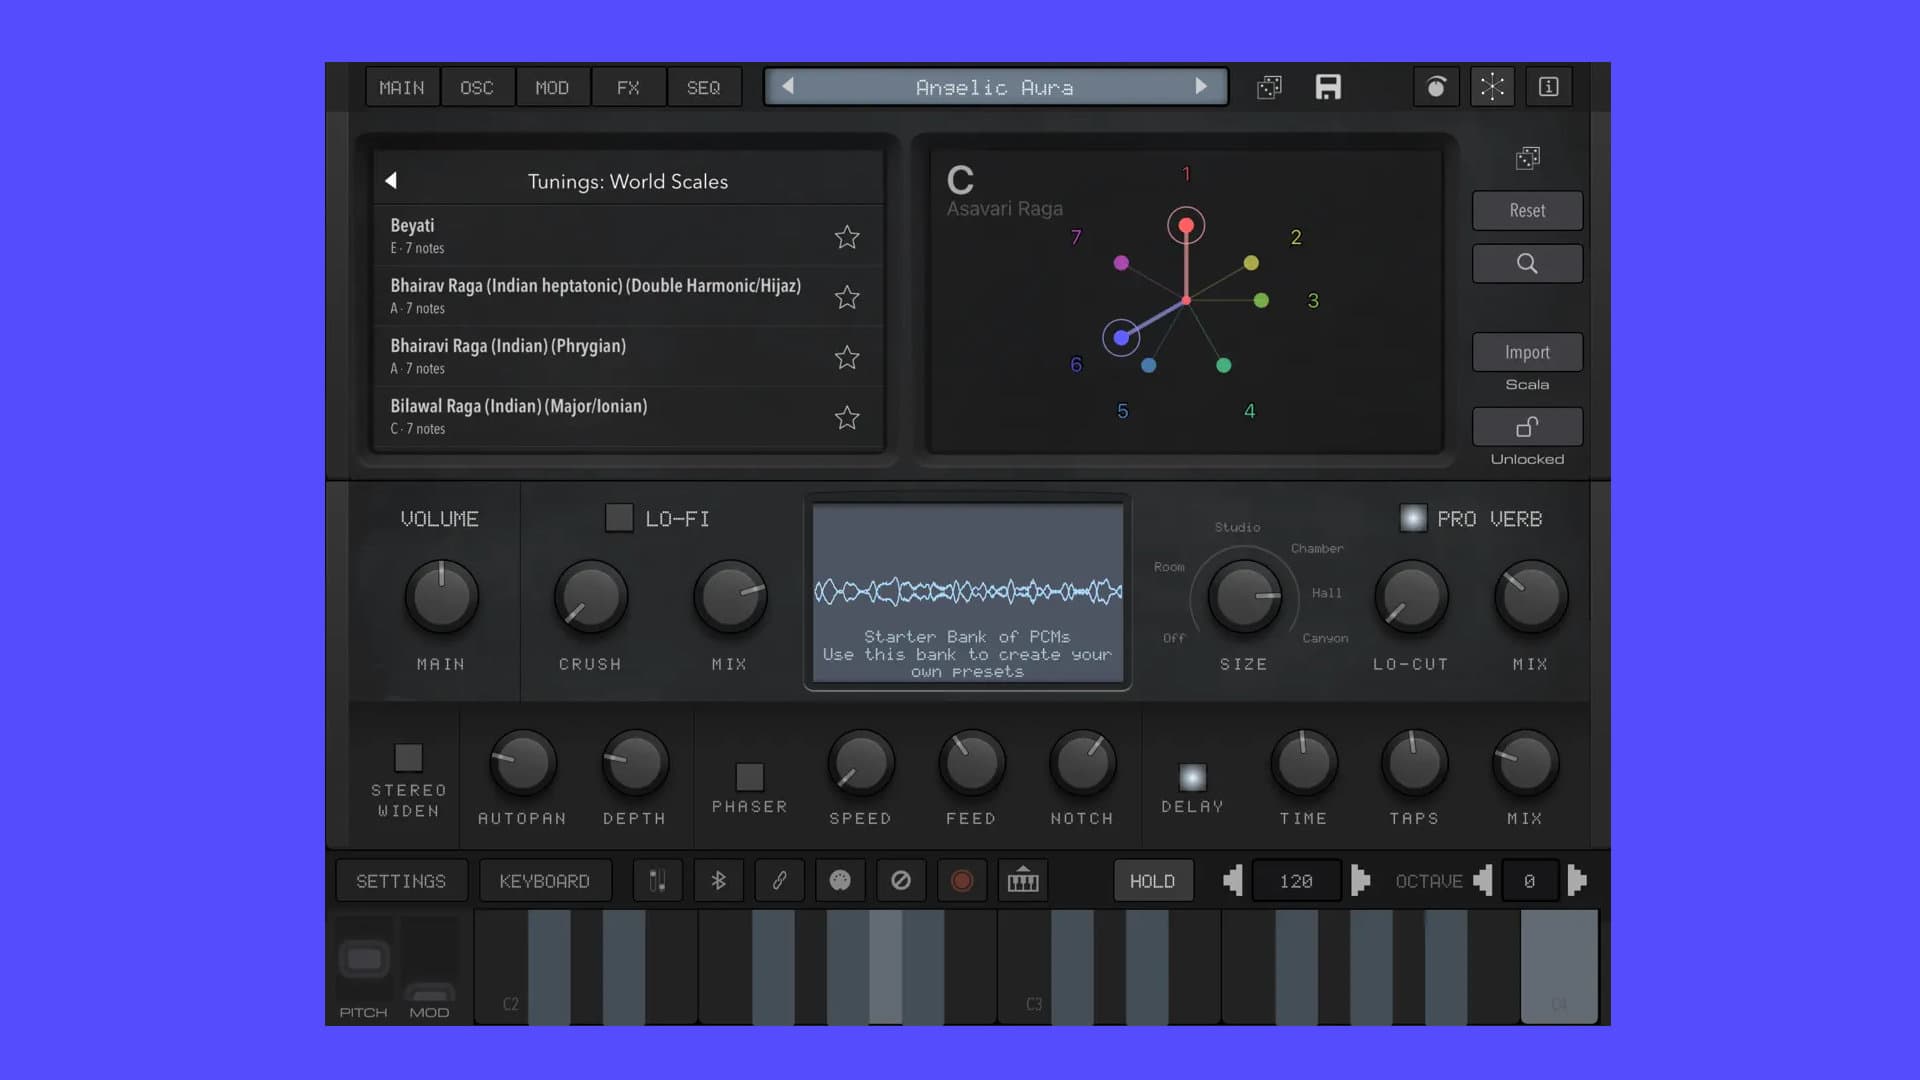Open the MOD tab
Image resolution: width=1920 pixels, height=1080 pixels.
[552, 87]
